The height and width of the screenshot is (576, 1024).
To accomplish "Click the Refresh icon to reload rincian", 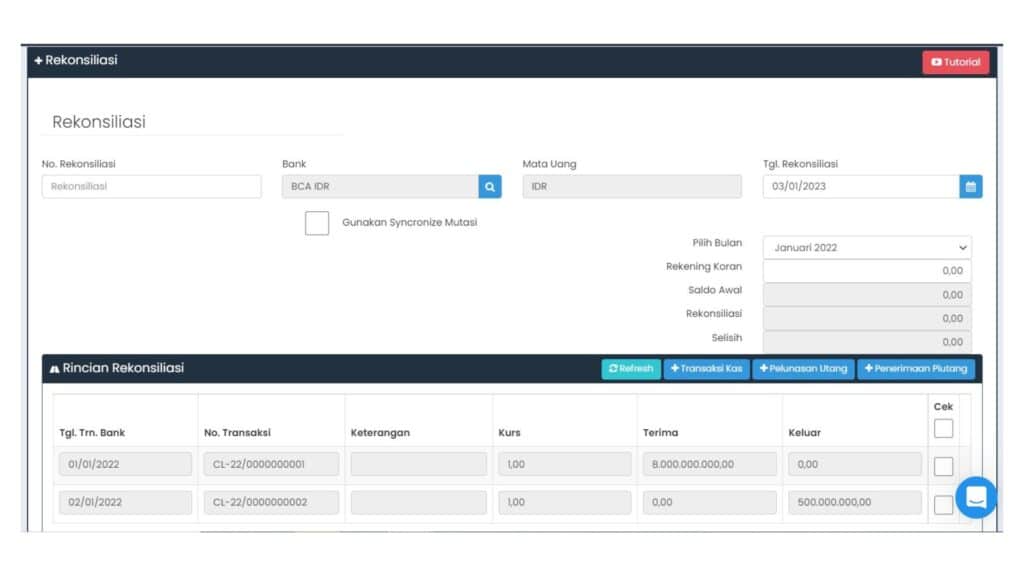I will pos(616,368).
